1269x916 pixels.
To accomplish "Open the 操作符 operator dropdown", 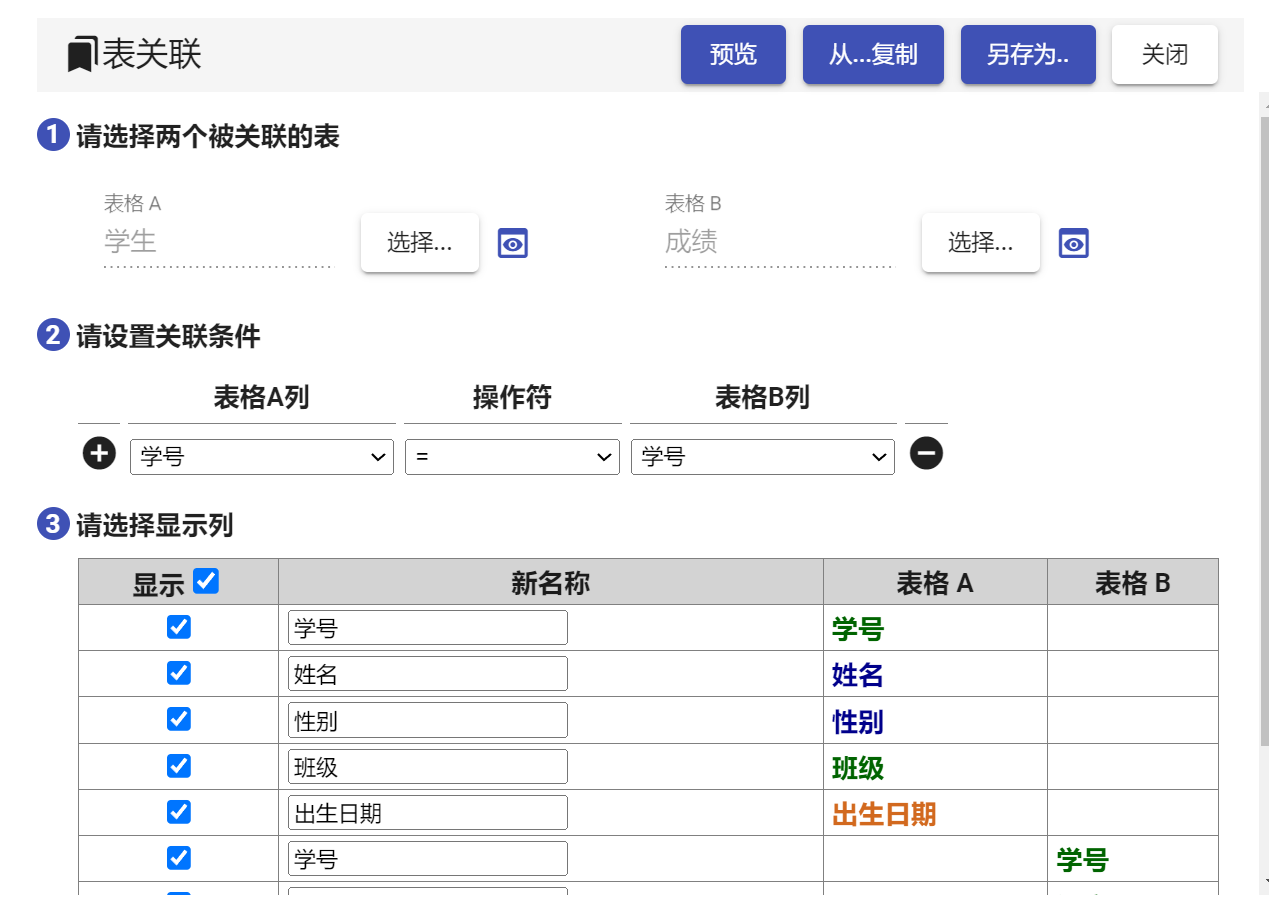I will (512, 457).
